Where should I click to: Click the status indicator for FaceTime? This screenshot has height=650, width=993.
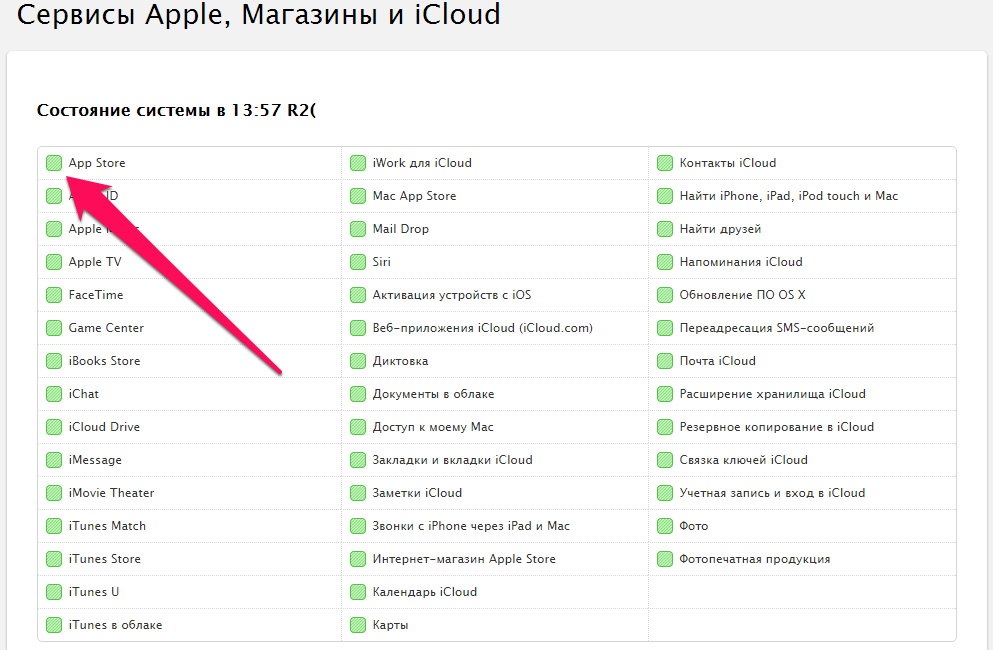coord(54,295)
